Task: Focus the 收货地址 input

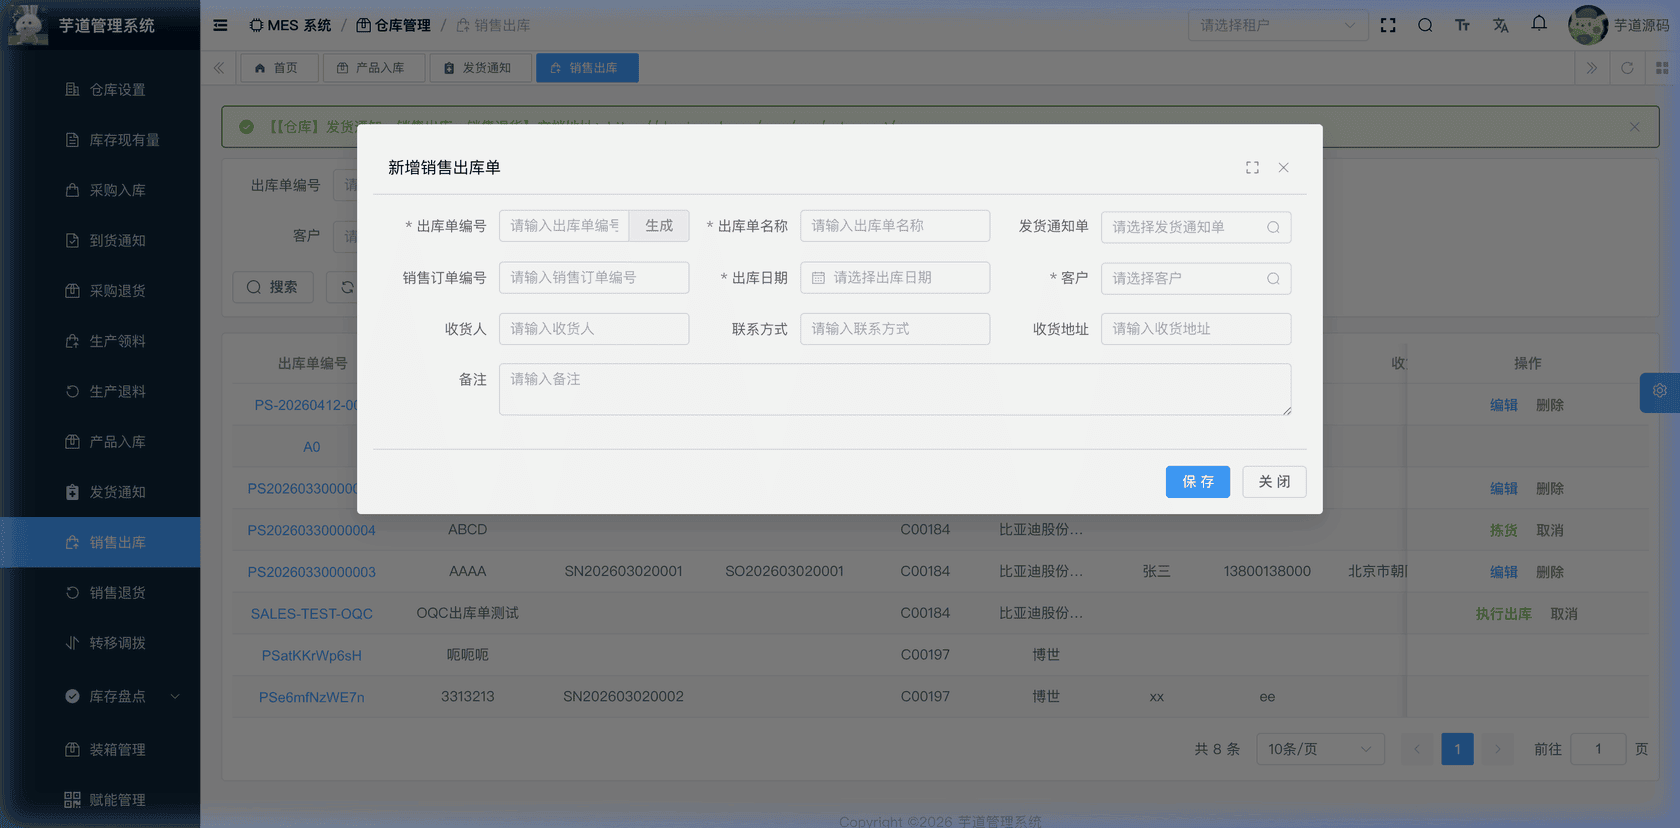Action: click(1196, 329)
